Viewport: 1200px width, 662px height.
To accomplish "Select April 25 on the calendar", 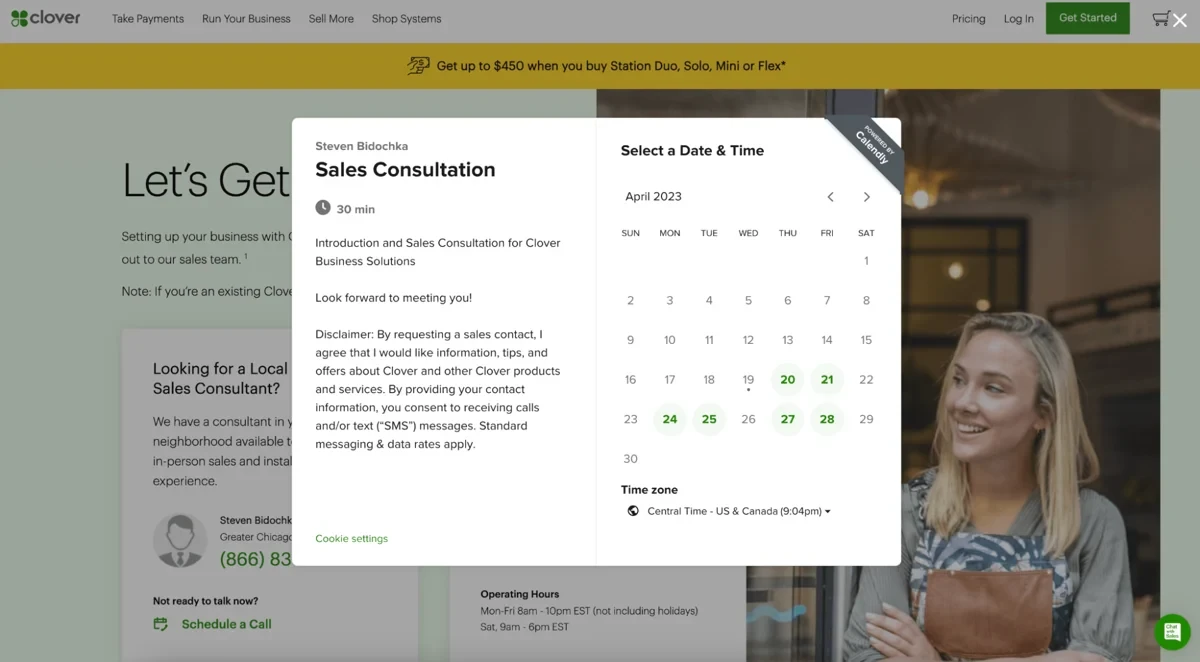I will 709,419.
